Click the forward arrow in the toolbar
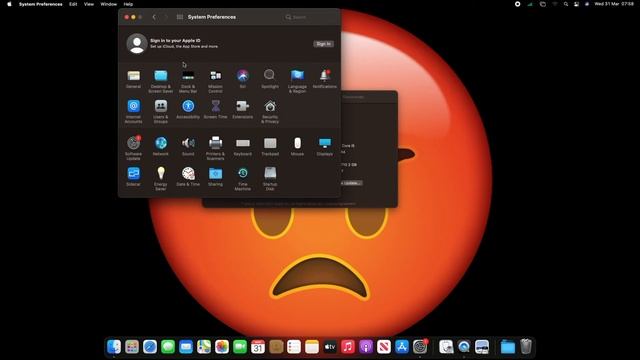640x360 pixels. 165,17
